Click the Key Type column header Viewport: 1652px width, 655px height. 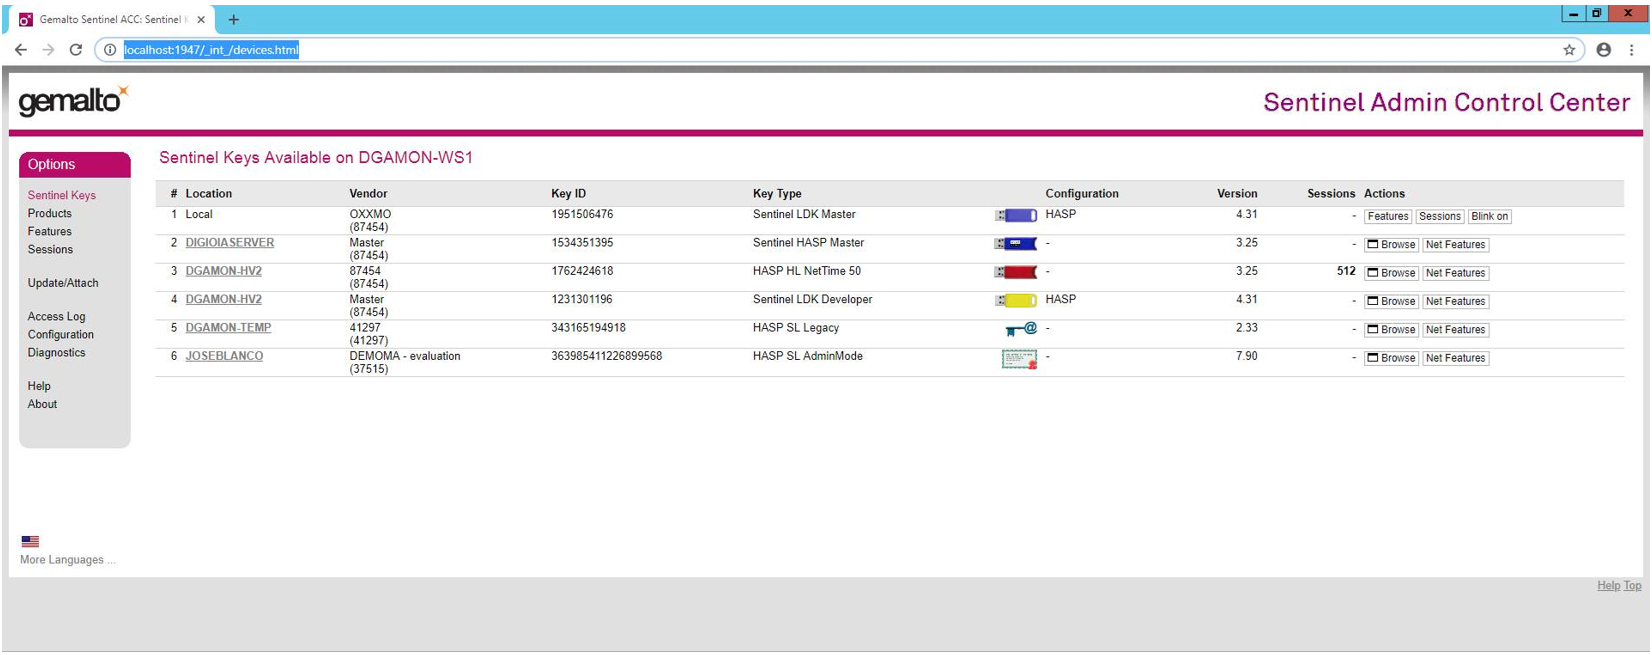pos(777,194)
